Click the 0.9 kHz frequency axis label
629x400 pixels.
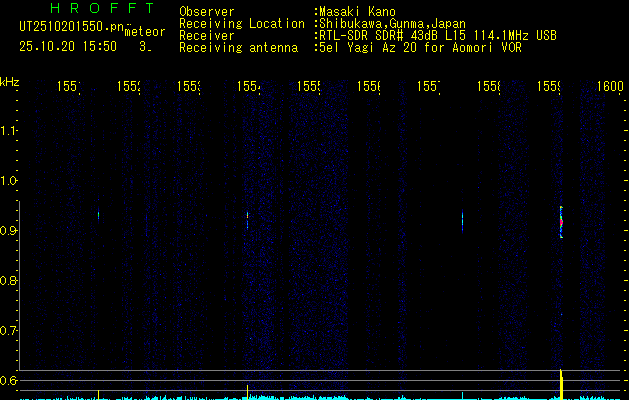pos(7,230)
